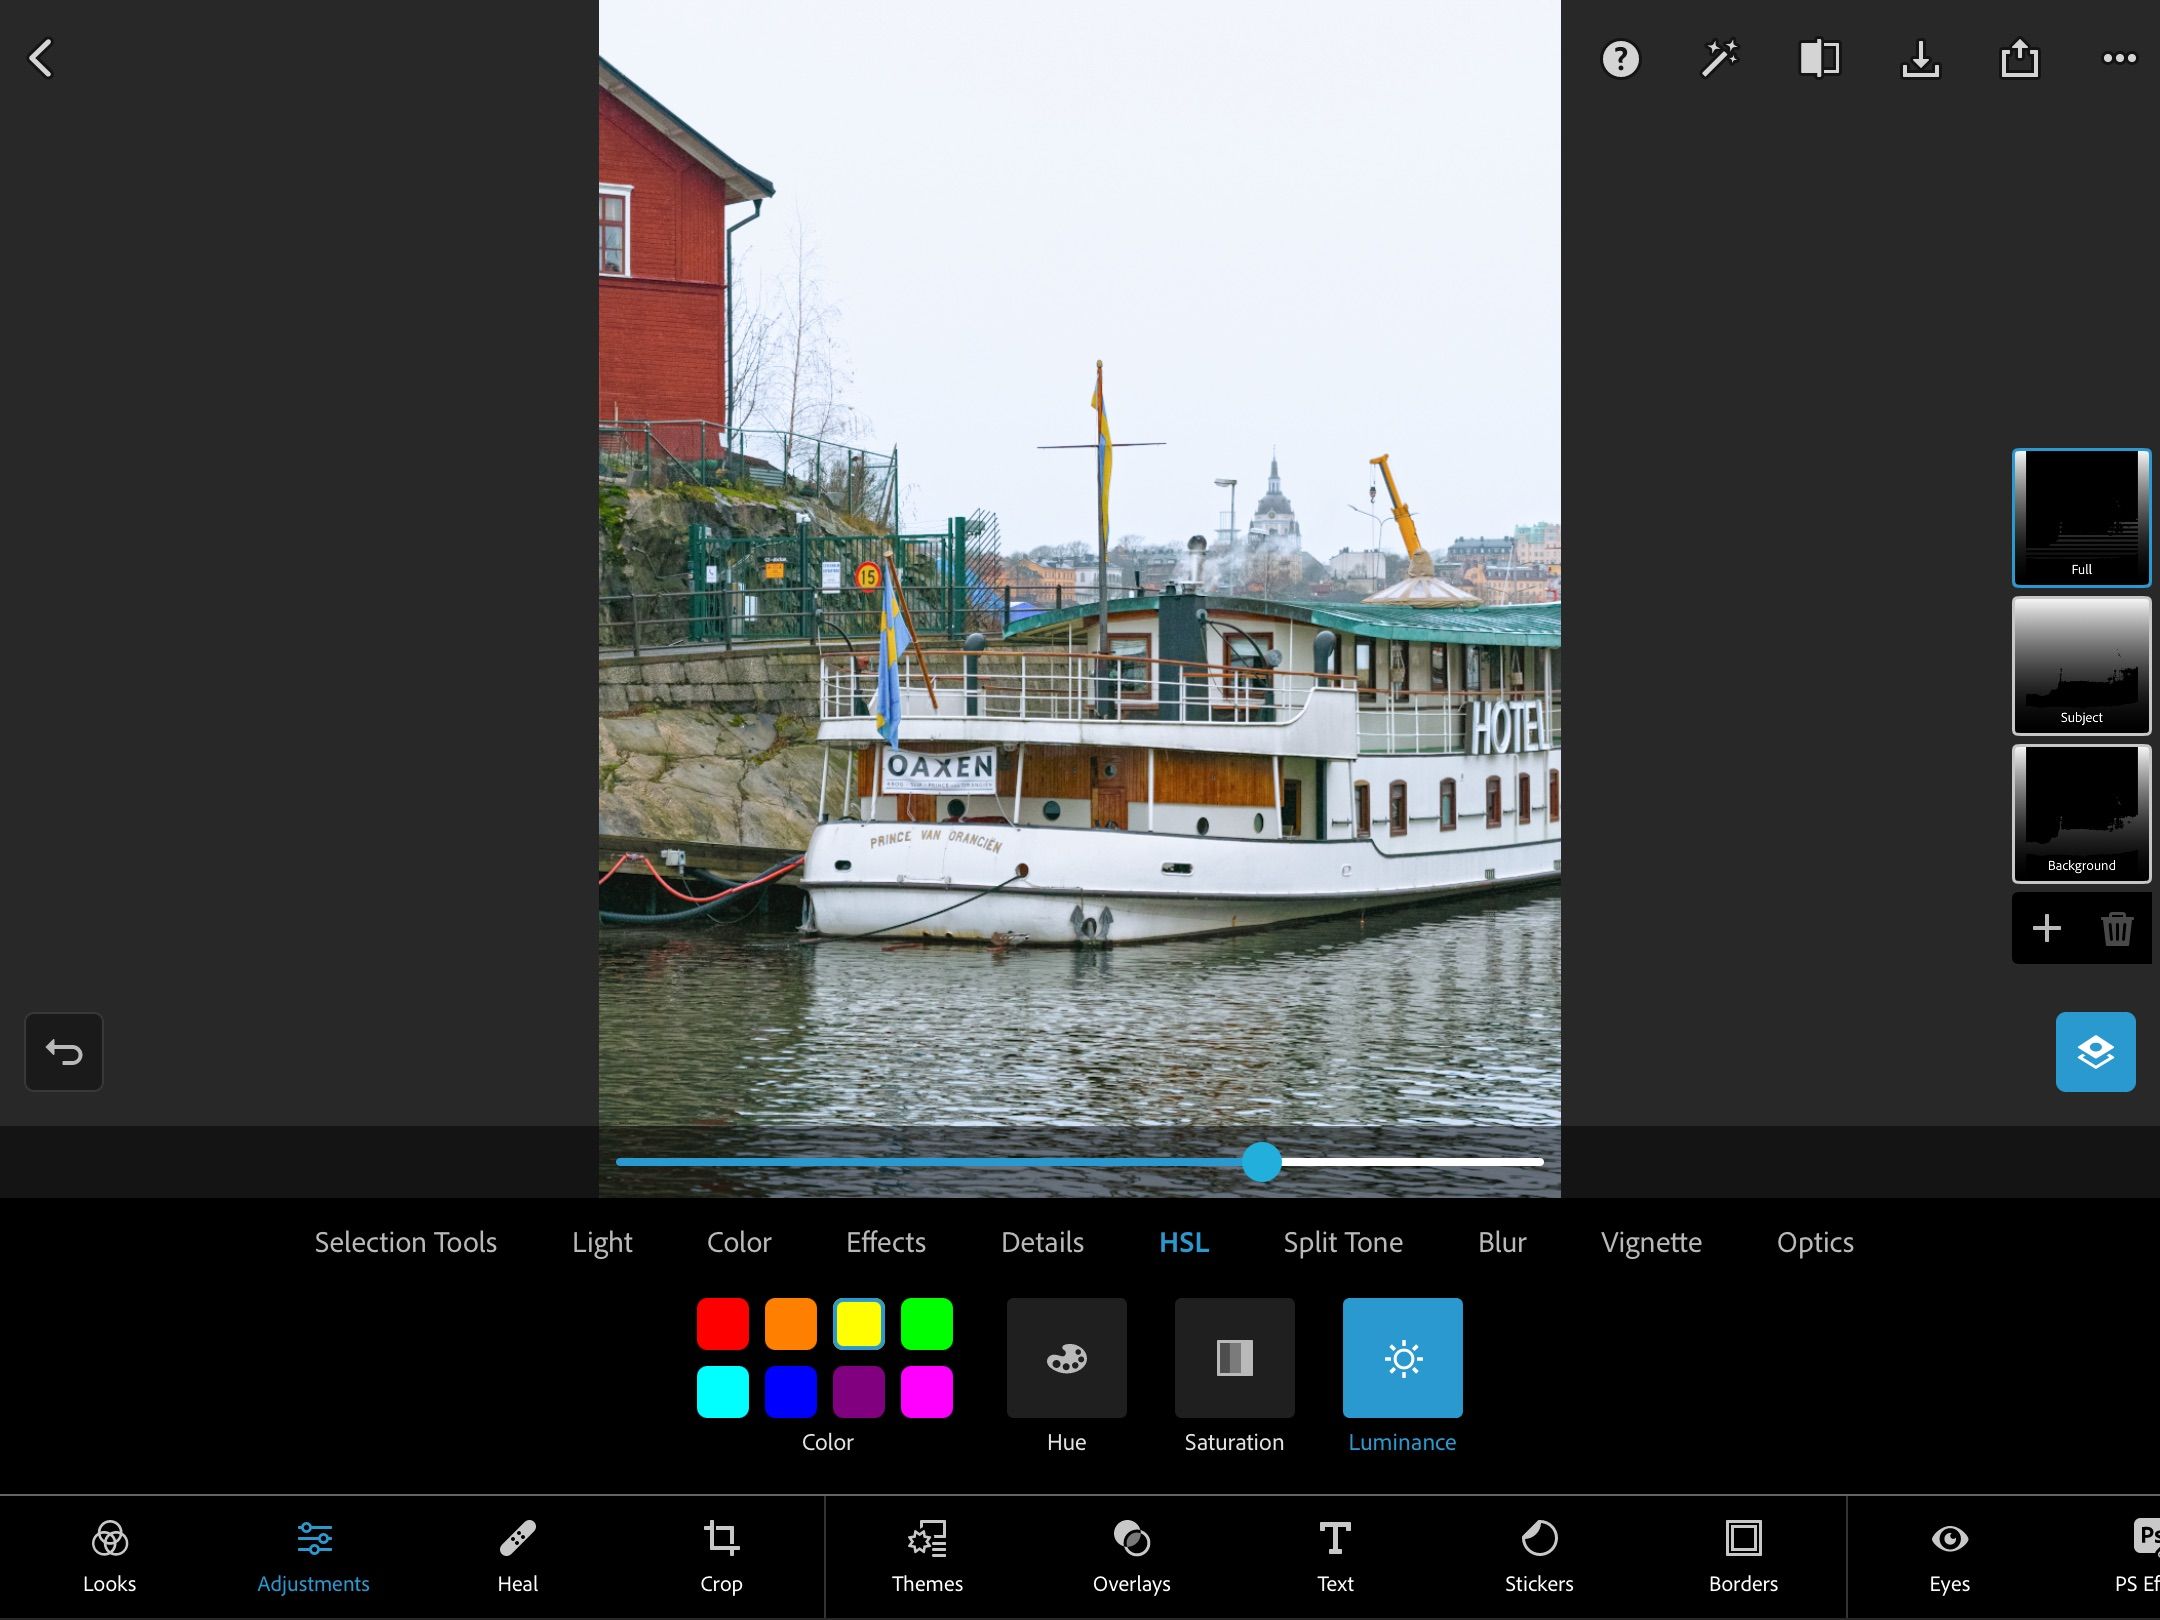
Task: Add a new mask with the plus button
Action: point(2046,928)
